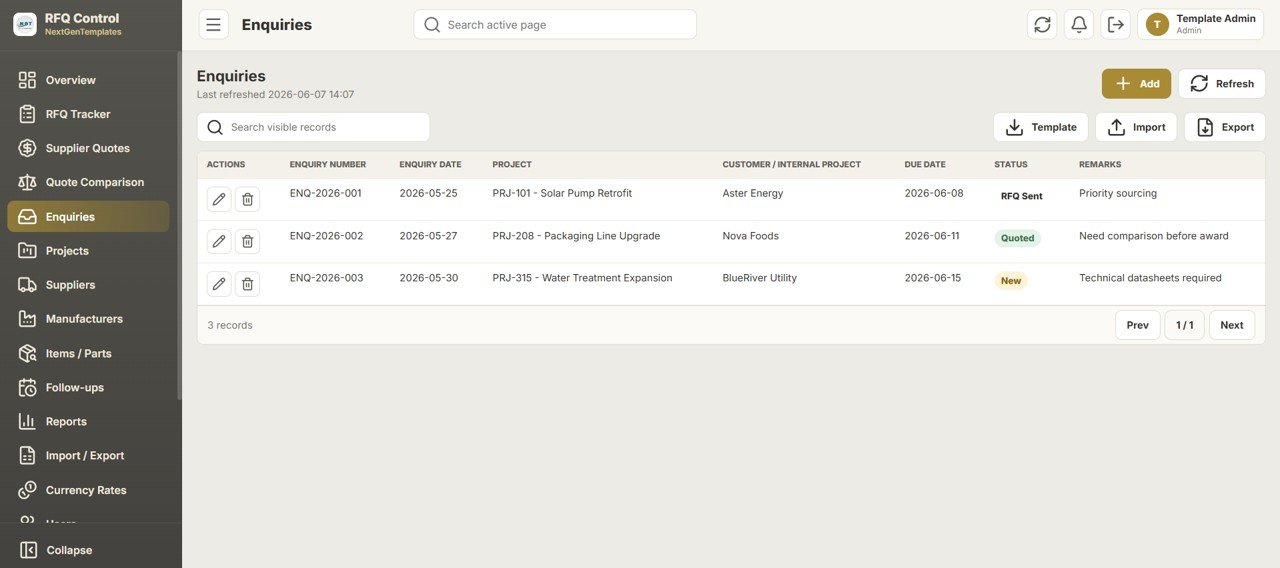Focus the Search visible records field
1280x568 pixels.
(313, 127)
